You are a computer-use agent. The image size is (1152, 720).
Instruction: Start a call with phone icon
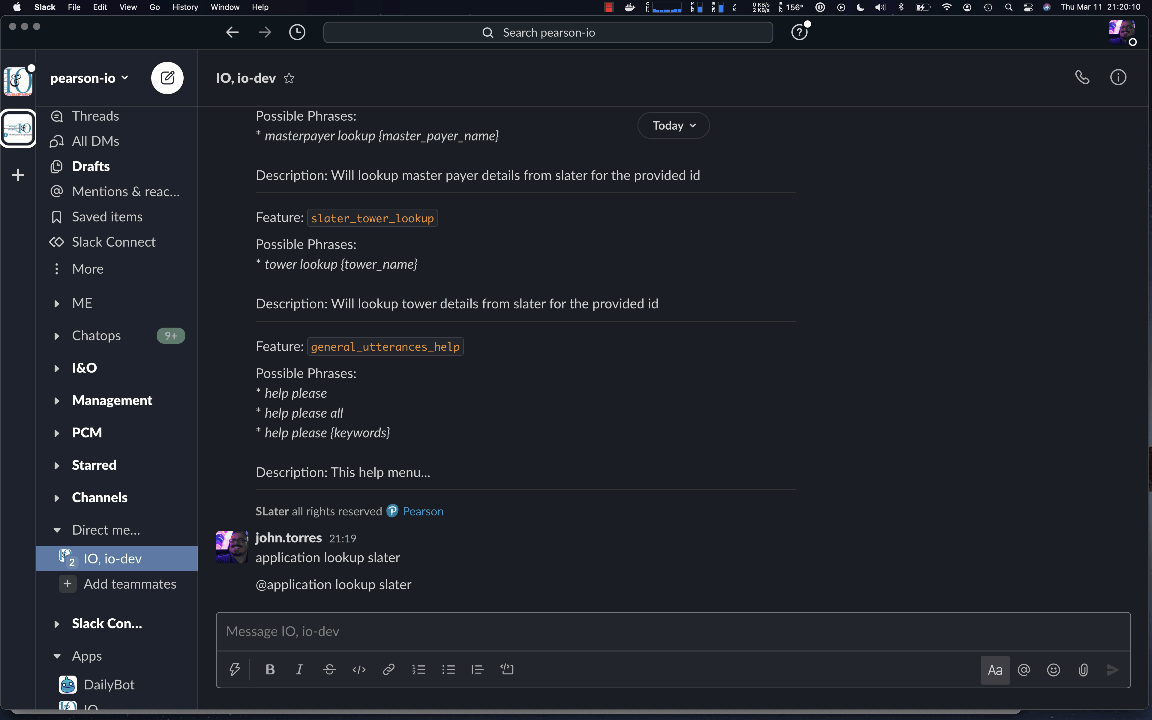coord(1082,77)
